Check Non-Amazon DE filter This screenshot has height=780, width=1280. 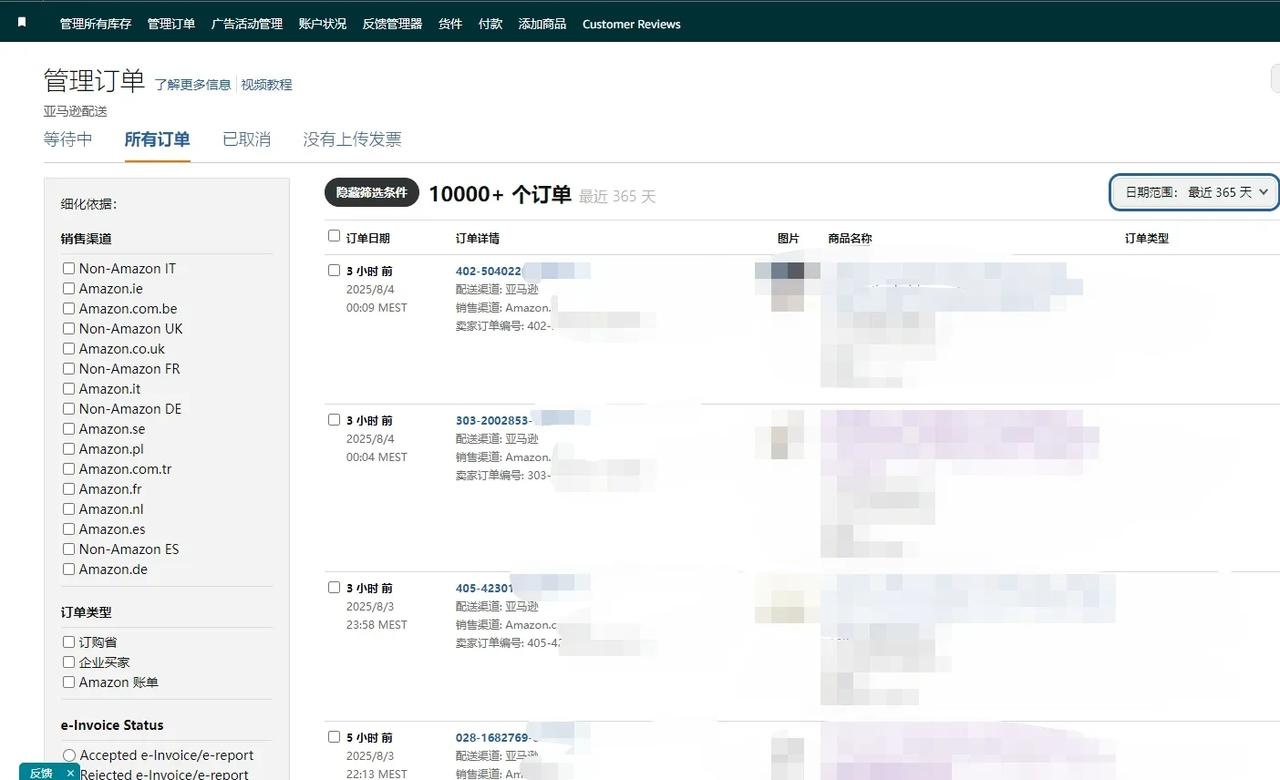(x=69, y=408)
